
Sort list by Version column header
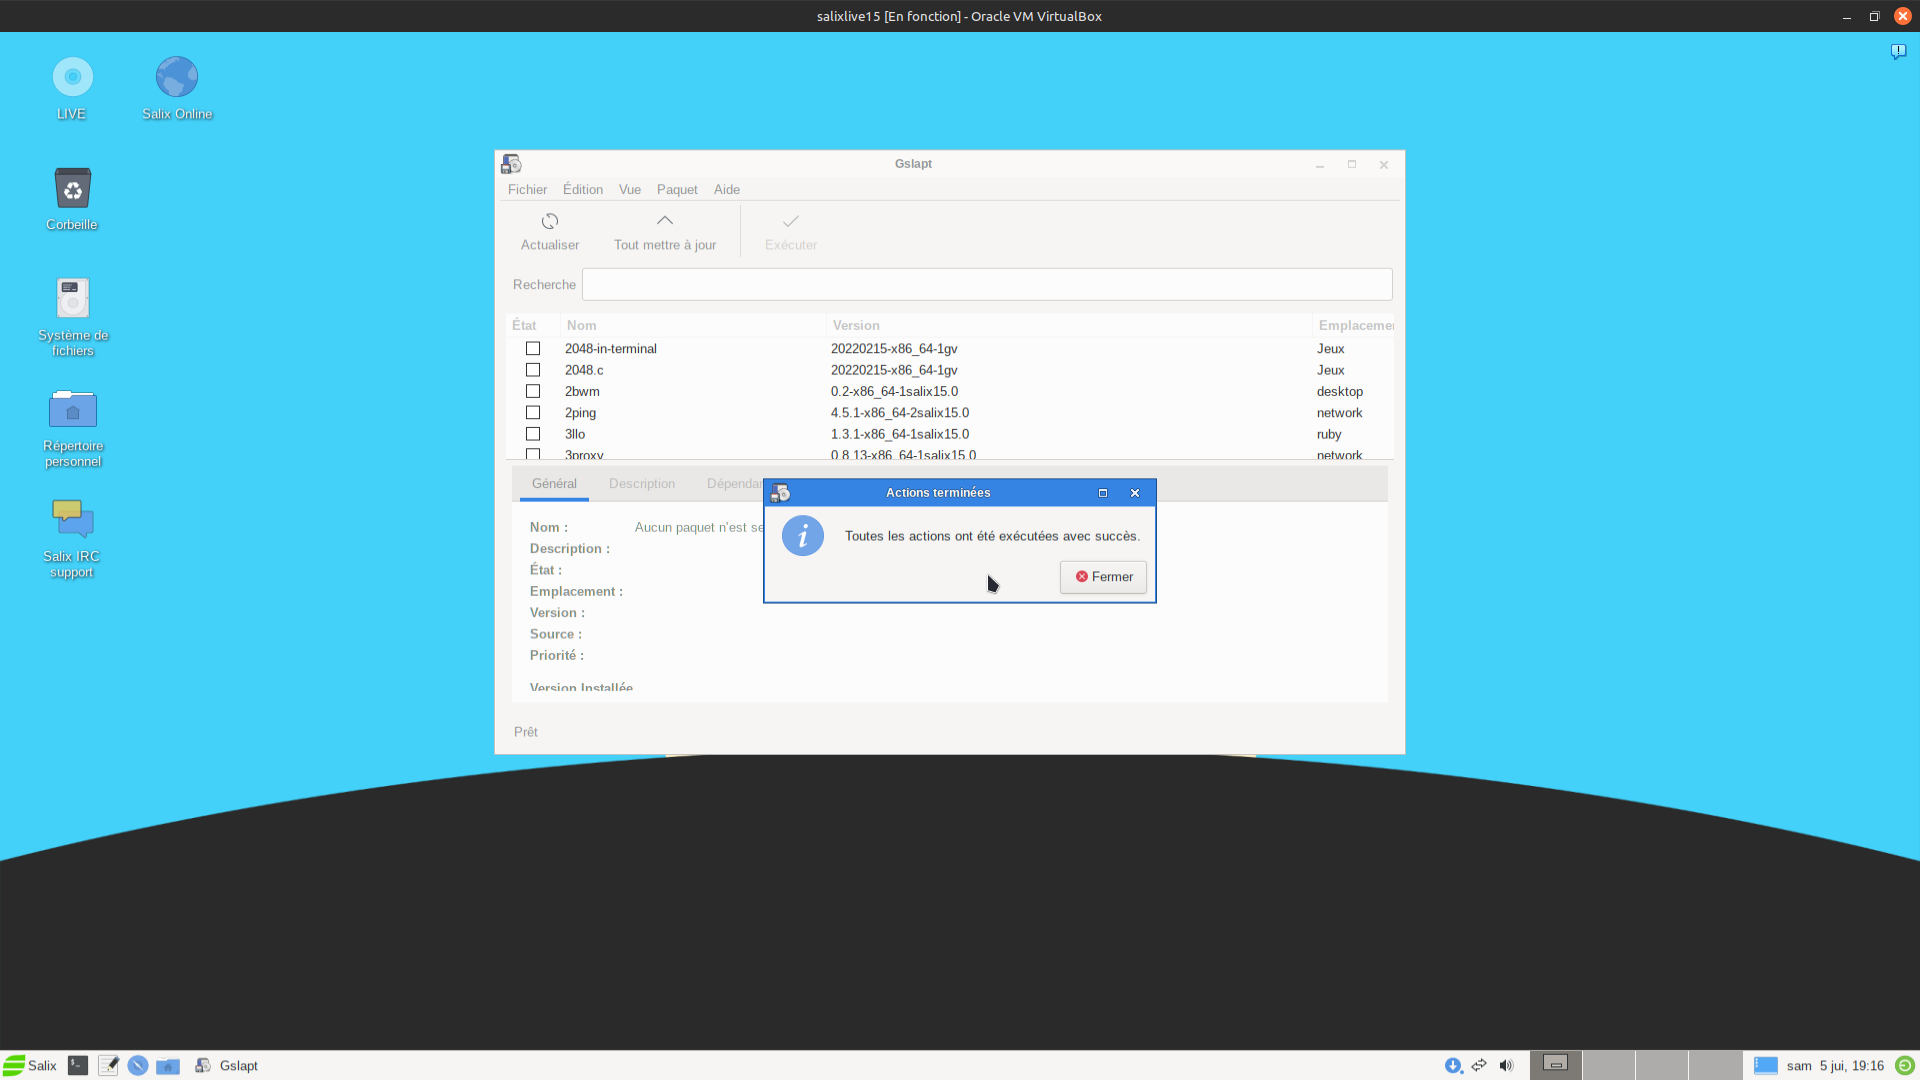pos(856,326)
